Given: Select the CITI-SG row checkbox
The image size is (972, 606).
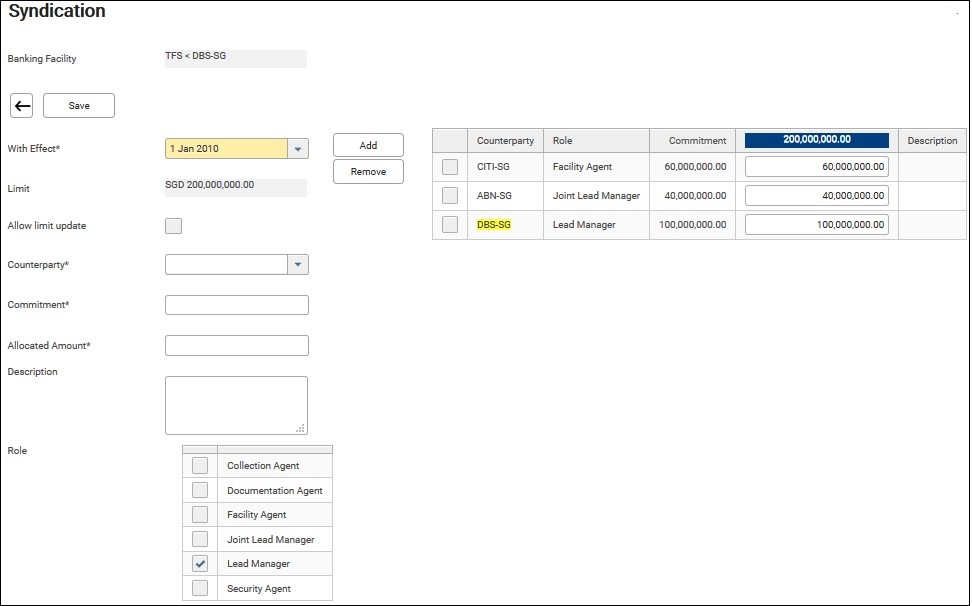Looking at the screenshot, I should coord(450,167).
